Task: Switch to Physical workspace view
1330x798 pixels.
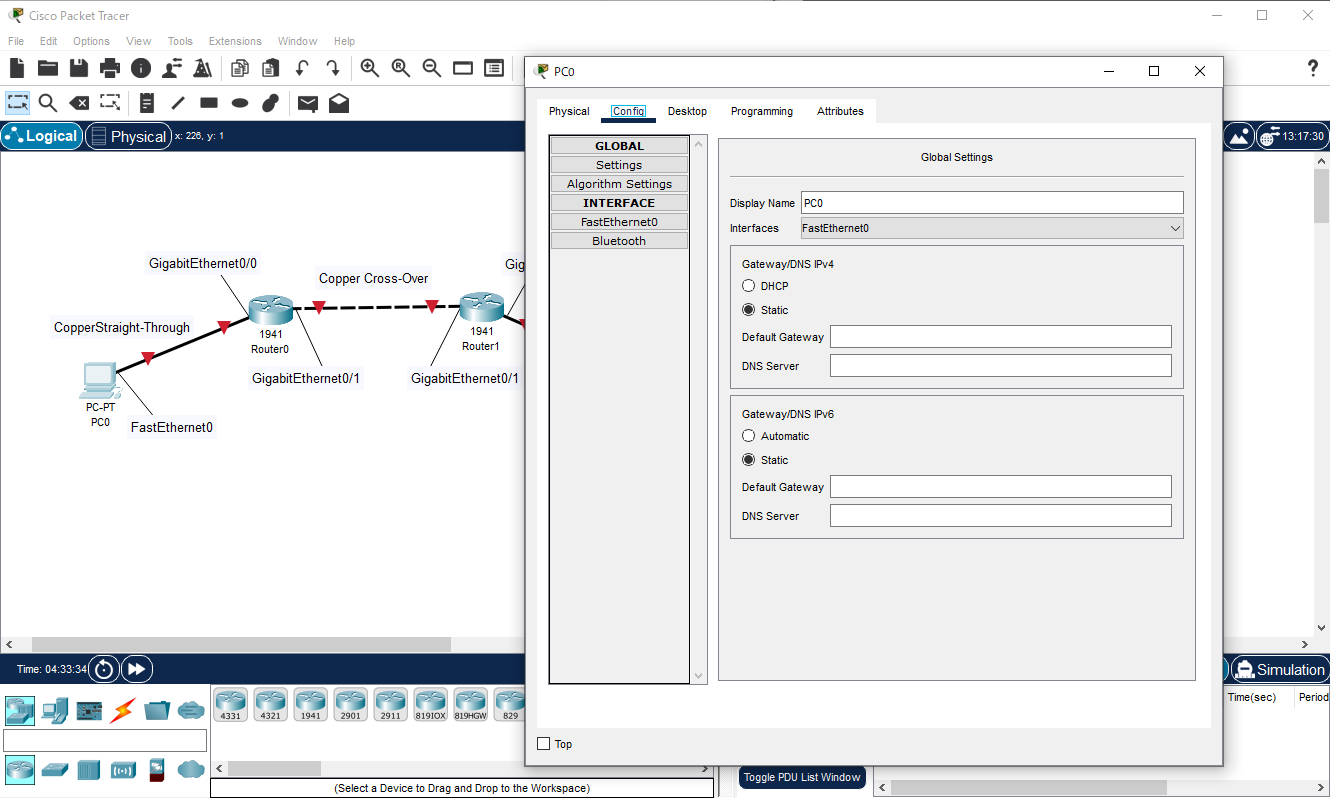Action: 127,136
